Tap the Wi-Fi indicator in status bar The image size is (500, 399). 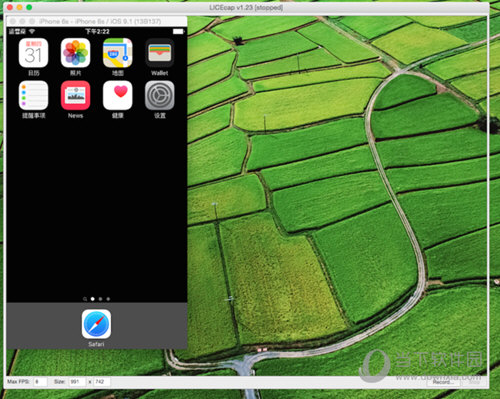[32, 31]
